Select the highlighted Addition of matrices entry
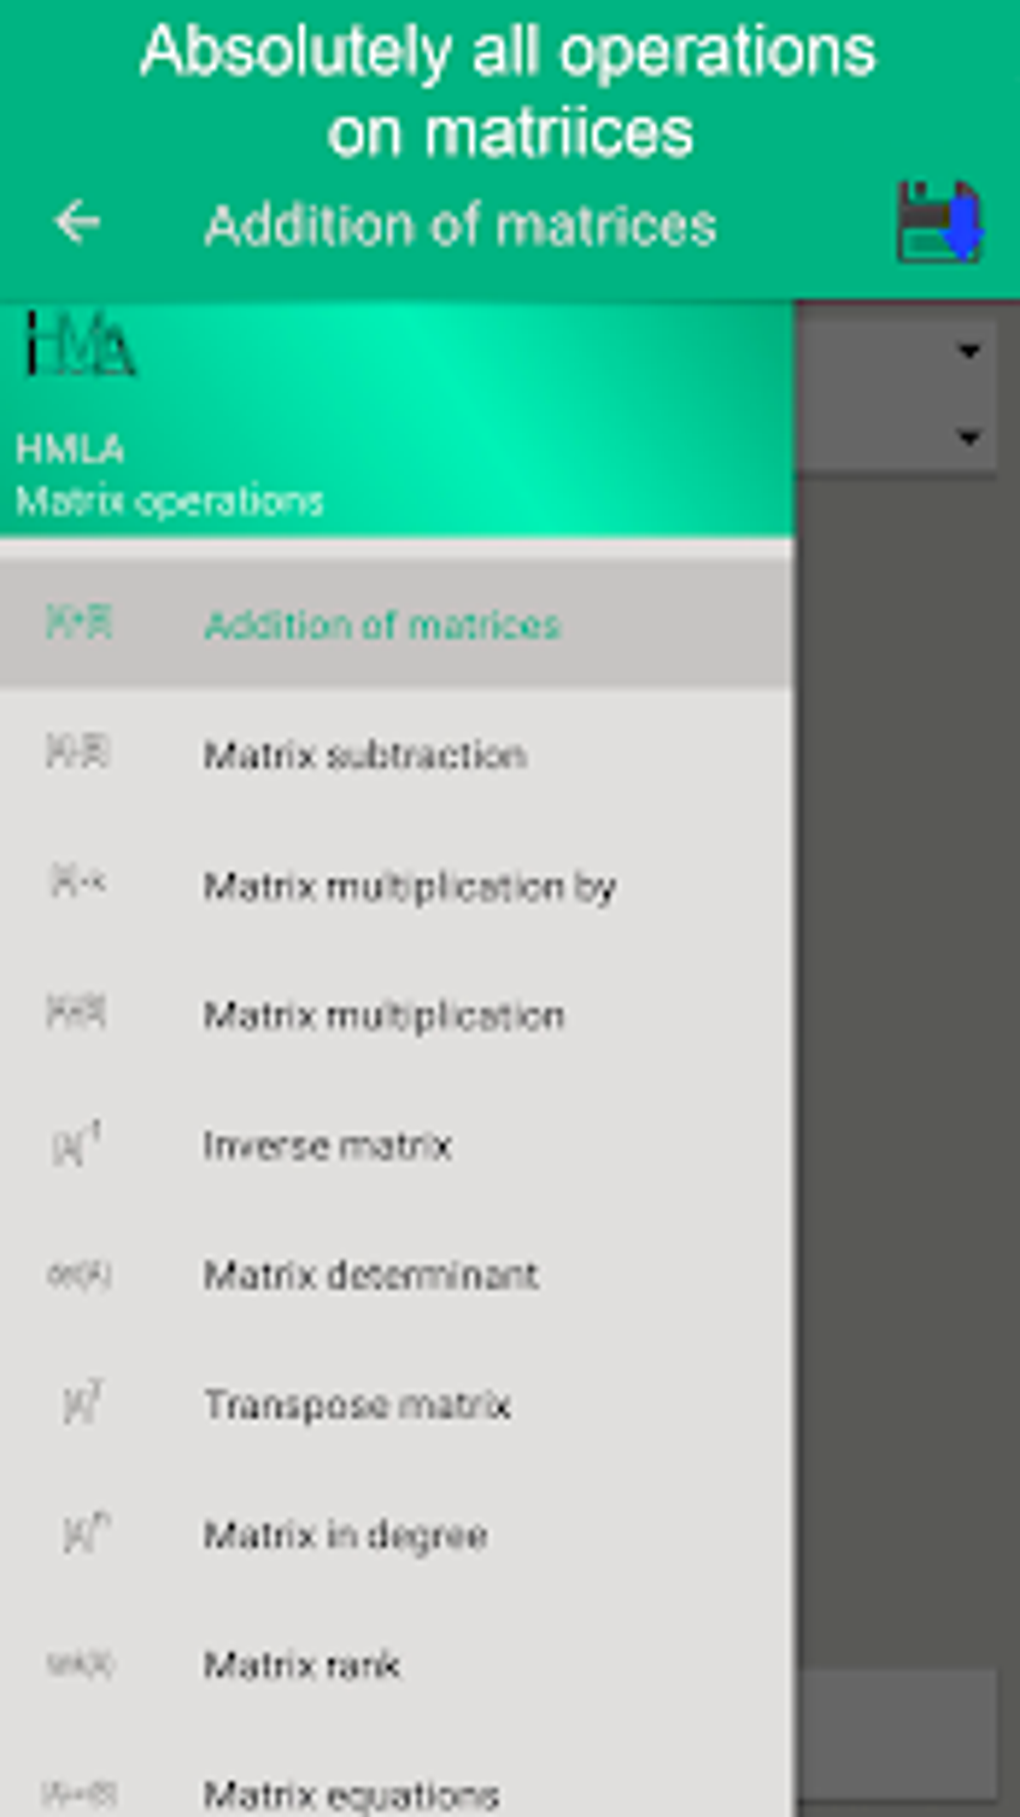The height and width of the screenshot is (1817, 1020). click(x=383, y=624)
